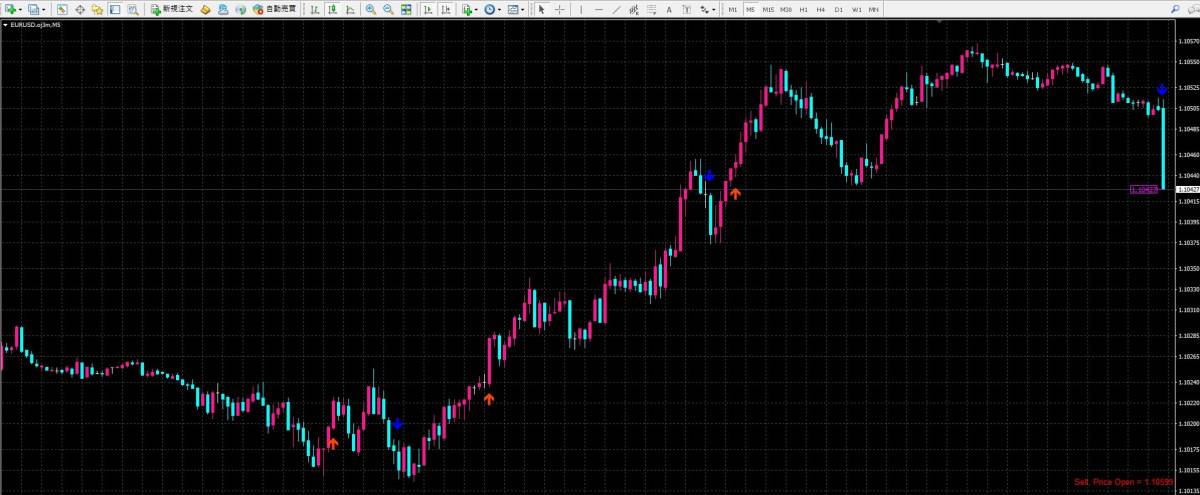This screenshot has height=495, width=1200.
Task: Toggle chart Auto Scroll
Action: (428, 9)
